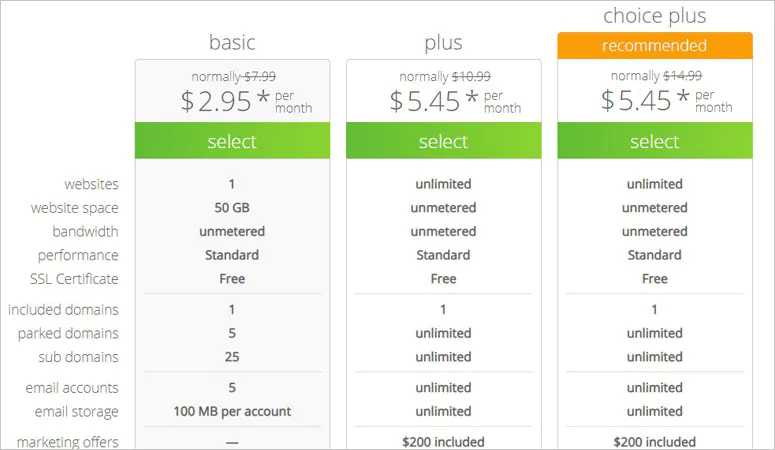The image size is (775, 450).
Task: Click $200 included under plus plan
Action: (443, 442)
